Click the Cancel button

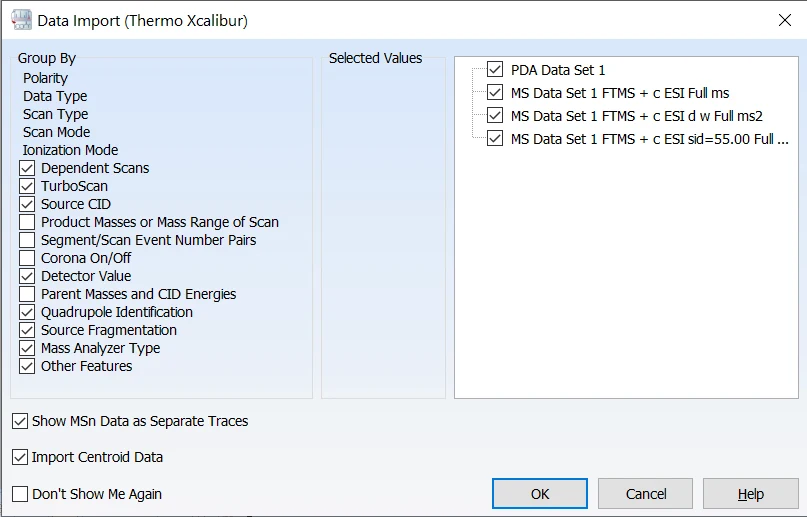point(645,494)
